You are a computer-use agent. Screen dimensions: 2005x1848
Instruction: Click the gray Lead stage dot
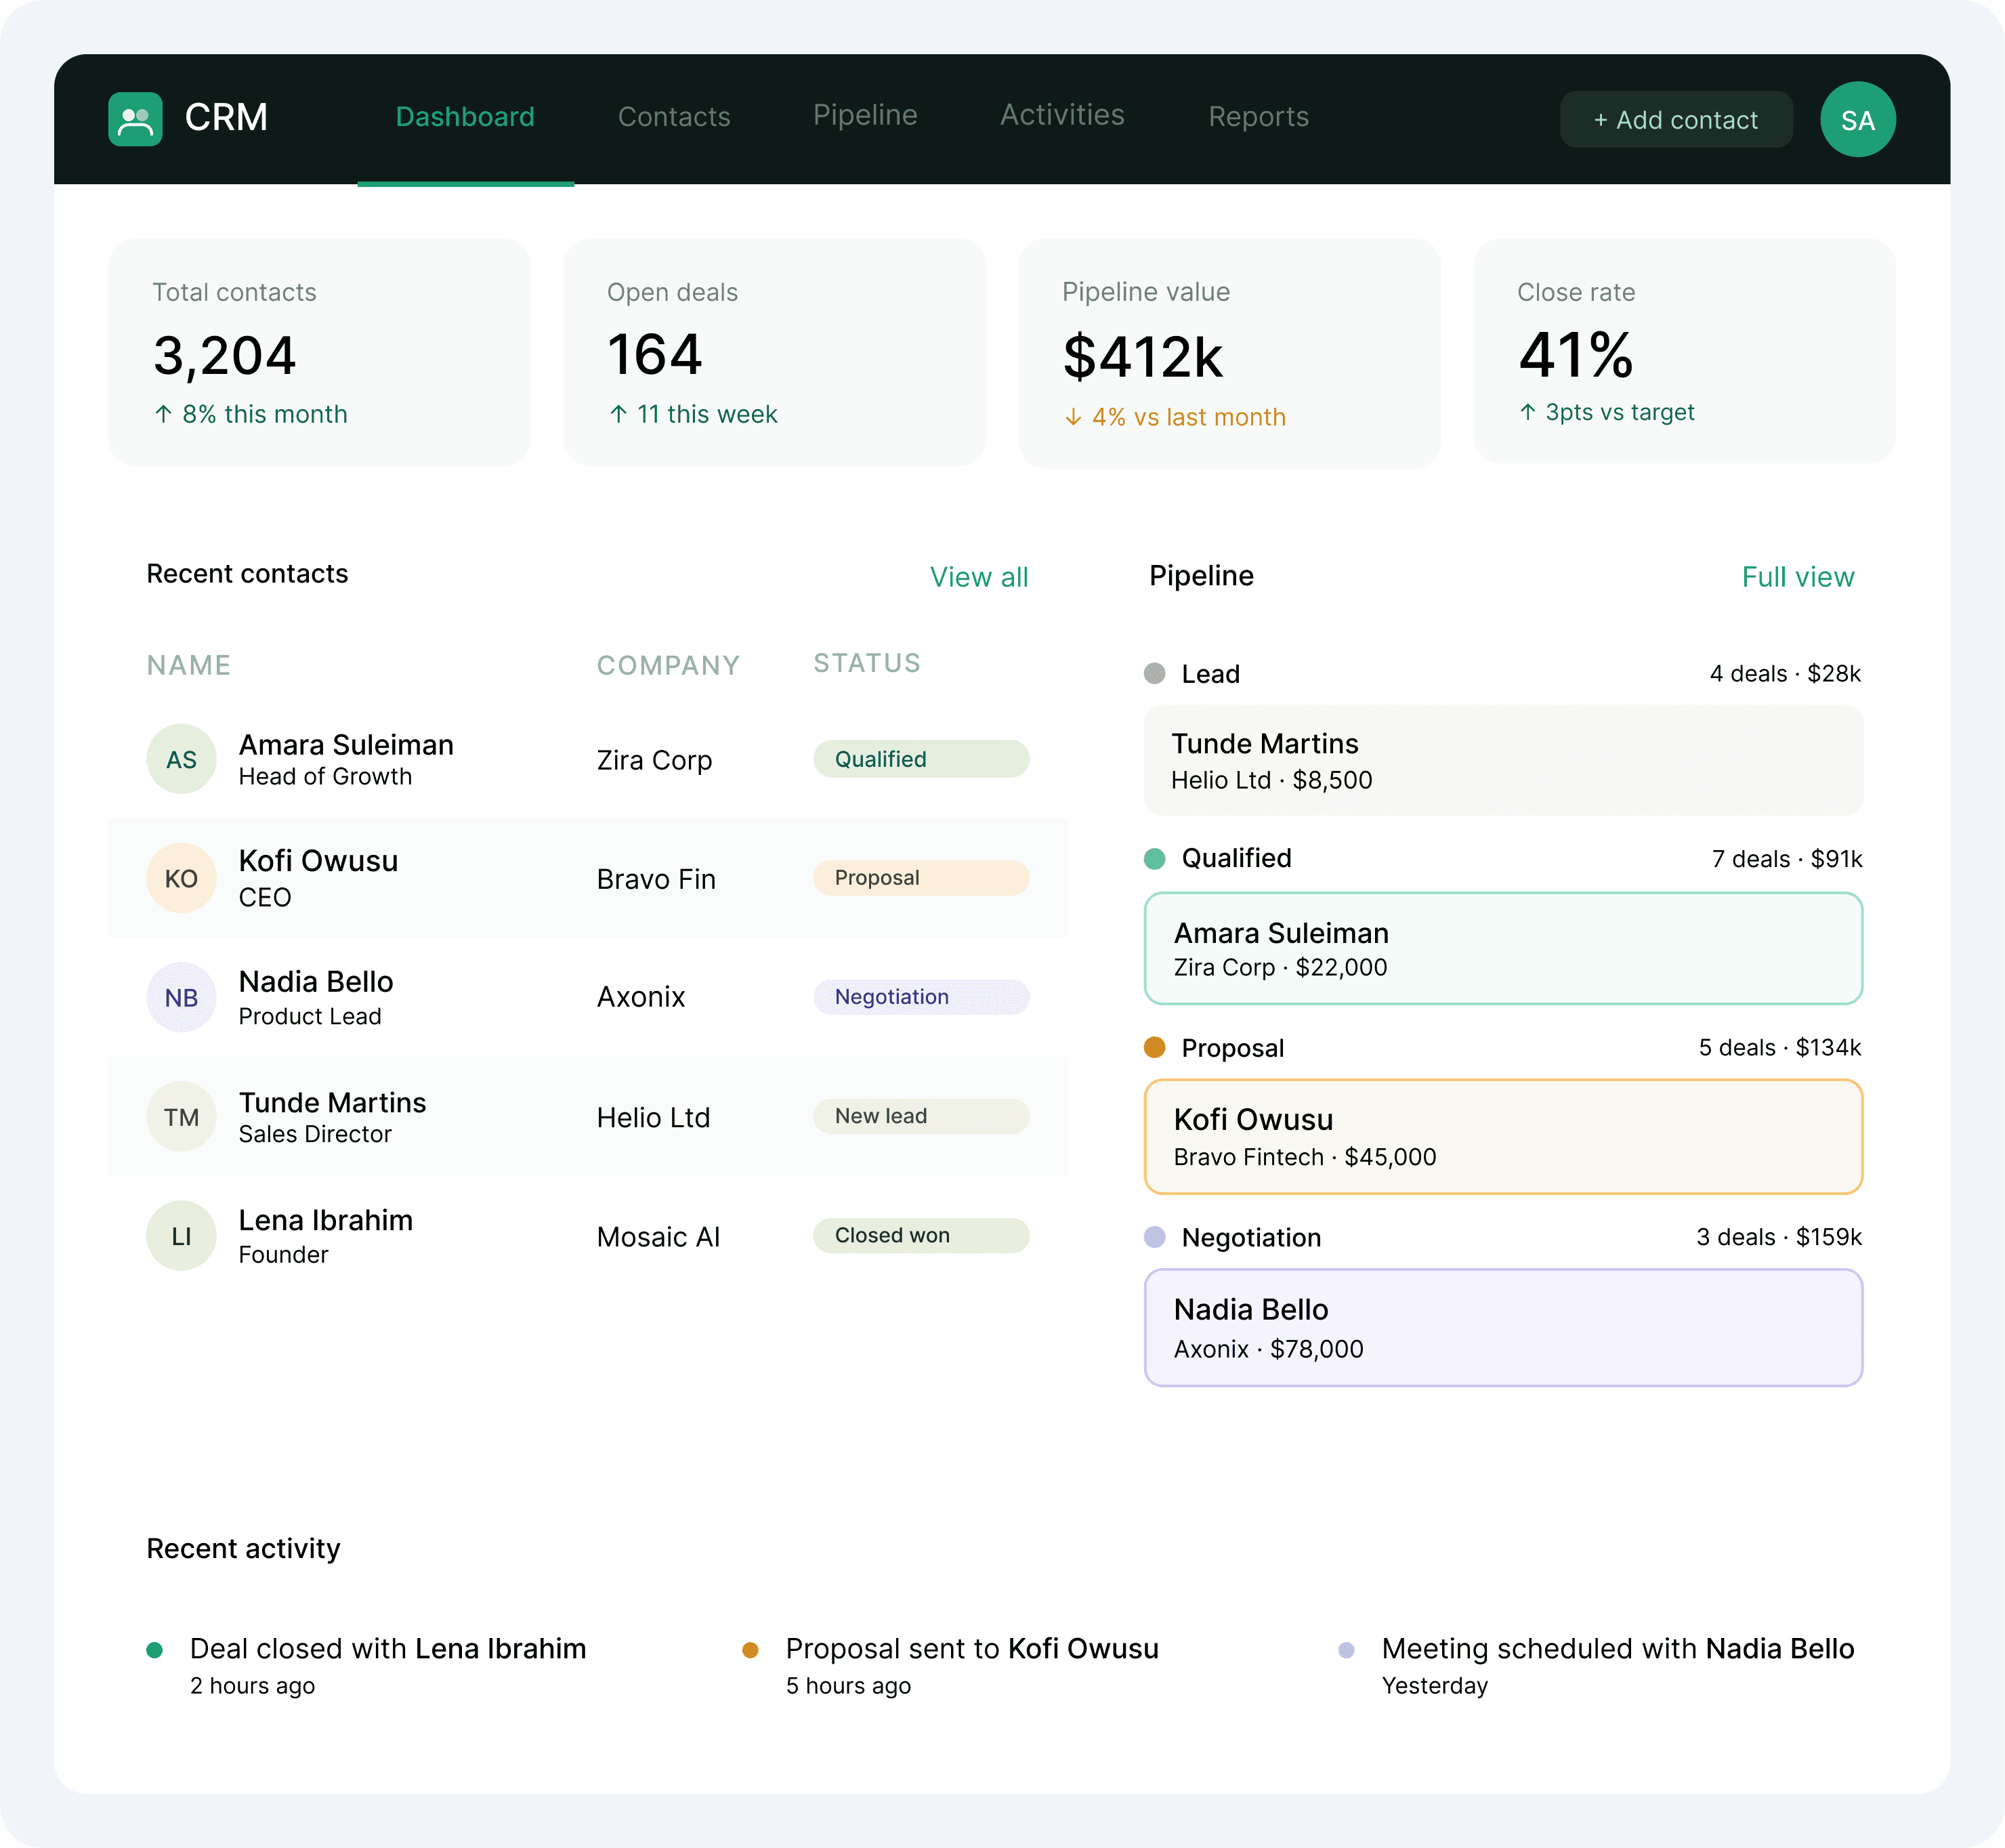[x=1154, y=673]
